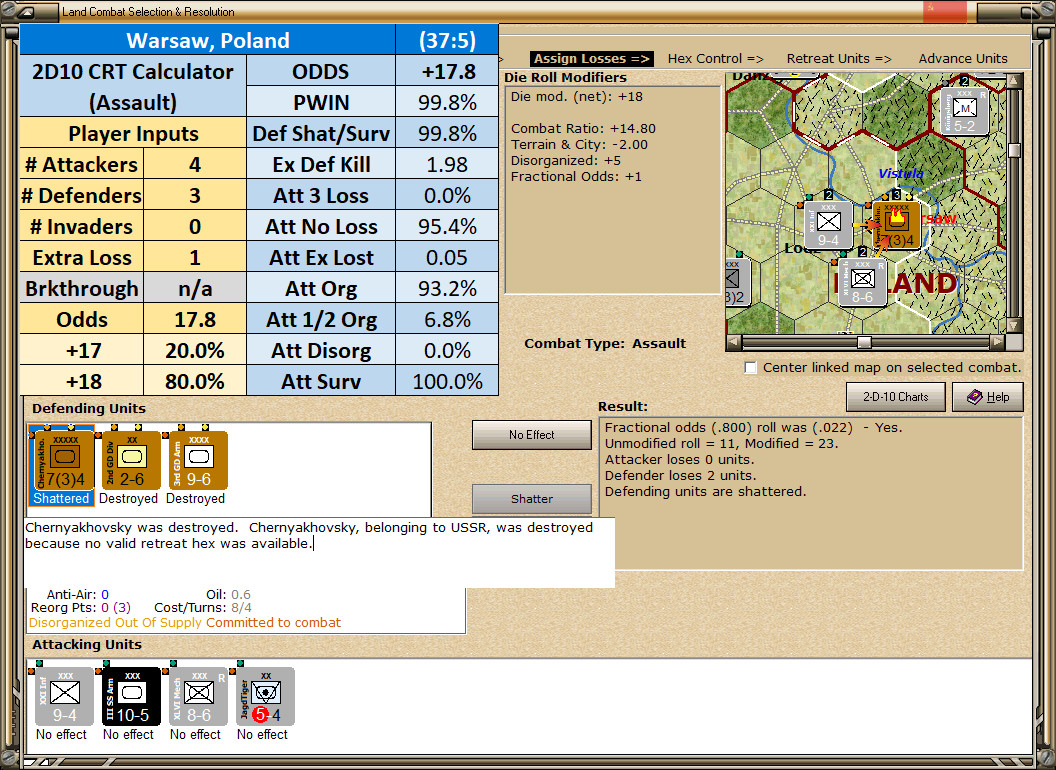Screen dimensions: 1056x770
Task: Click the help book icon
Action: (974, 397)
